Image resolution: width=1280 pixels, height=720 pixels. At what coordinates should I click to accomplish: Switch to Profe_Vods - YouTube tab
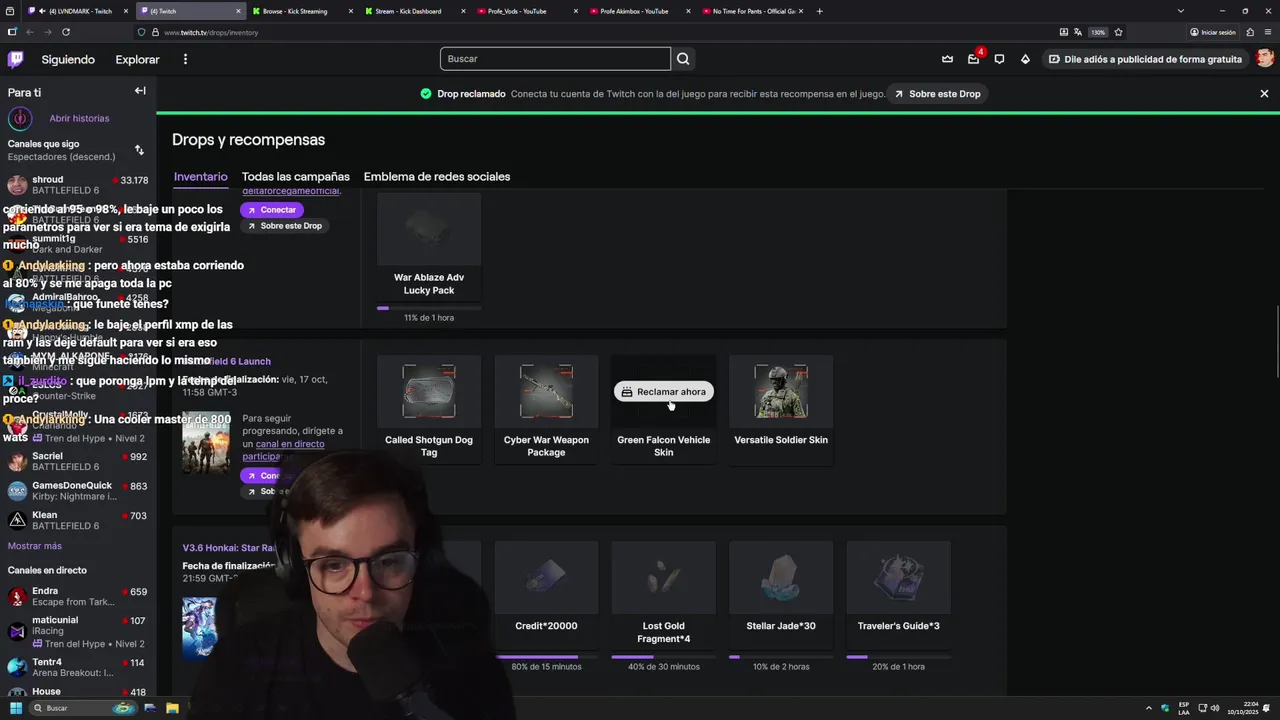[526, 11]
